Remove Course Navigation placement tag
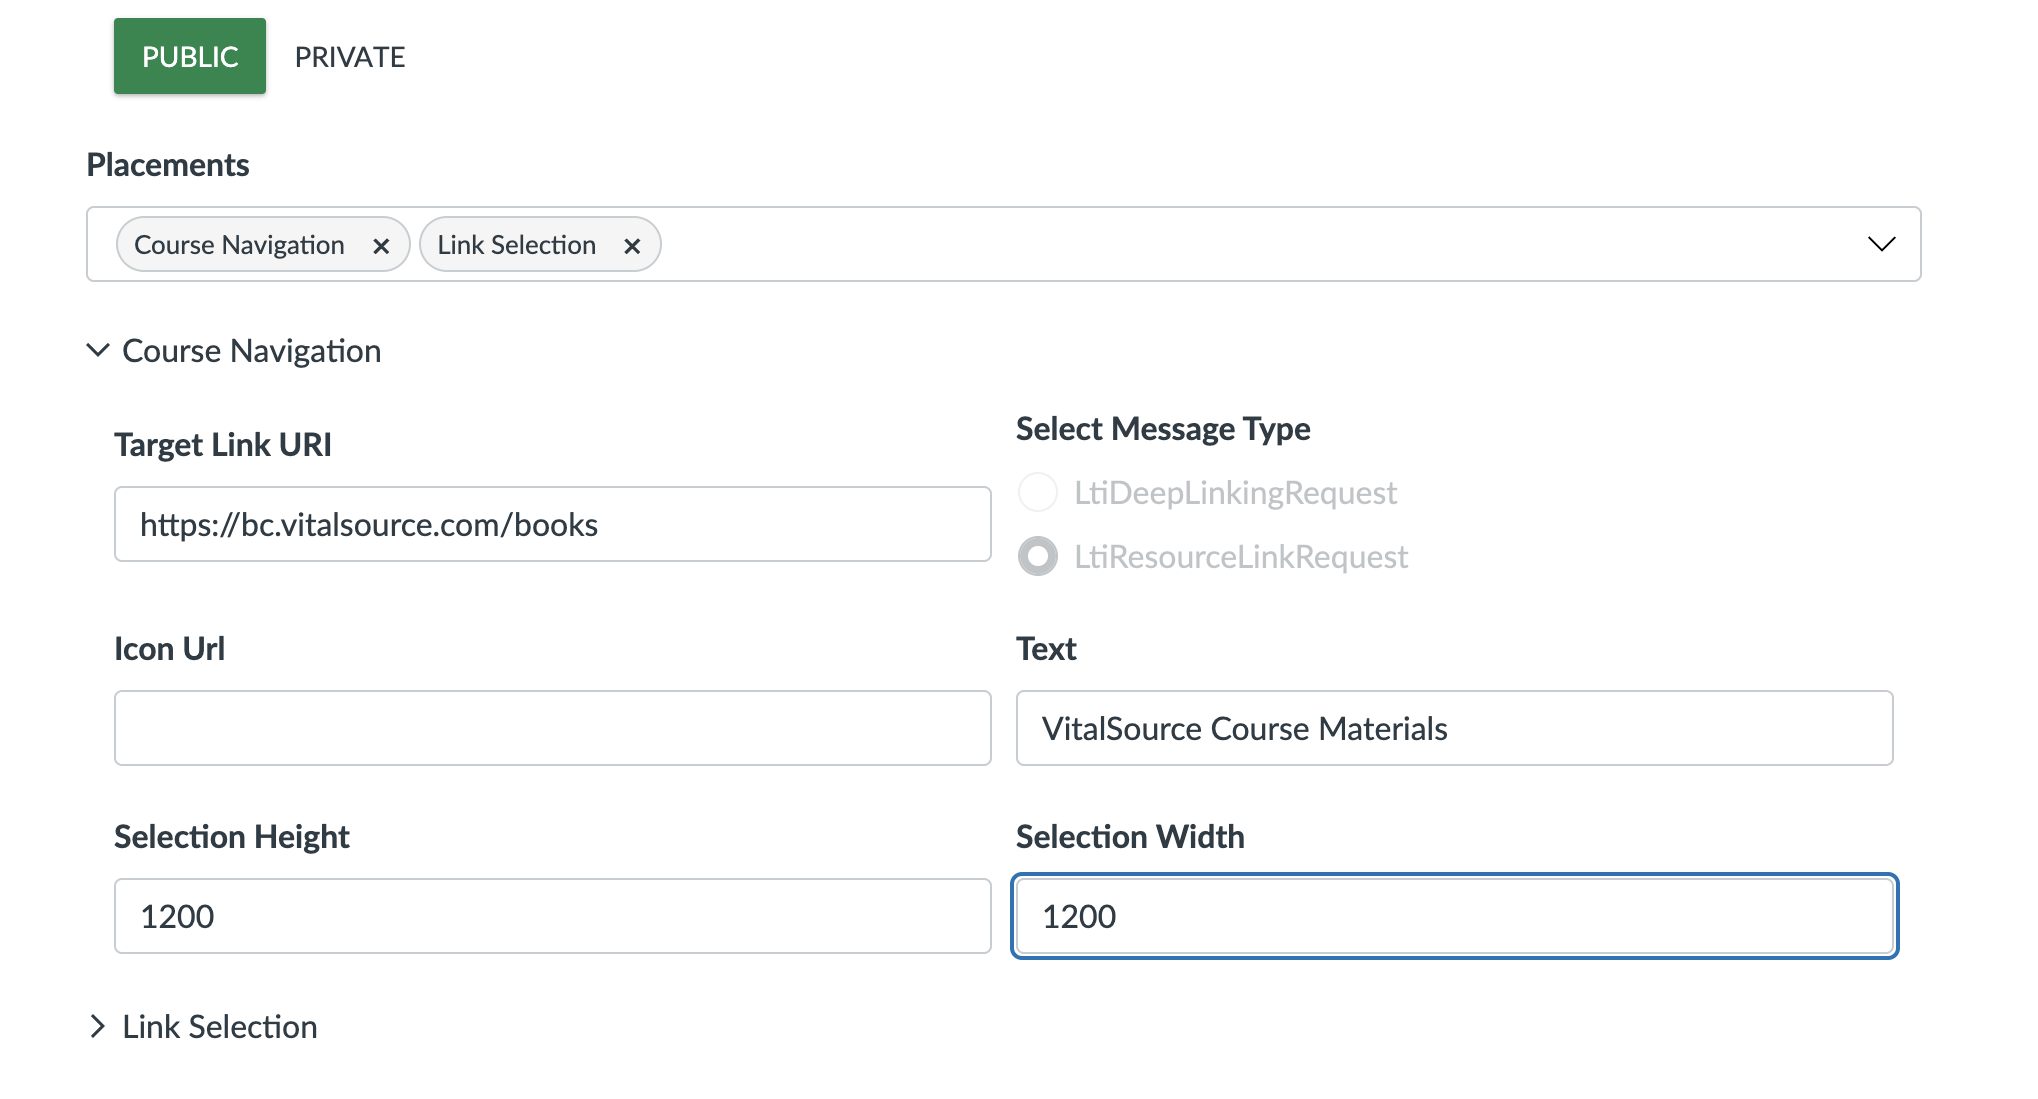Viewport: 2038px width, 1099px height. tap(380, 244)
